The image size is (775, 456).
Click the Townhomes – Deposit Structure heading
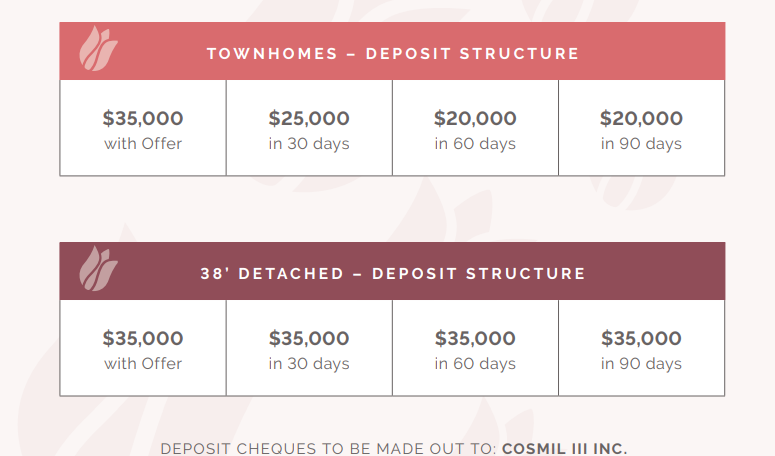[x=393, y=53]
